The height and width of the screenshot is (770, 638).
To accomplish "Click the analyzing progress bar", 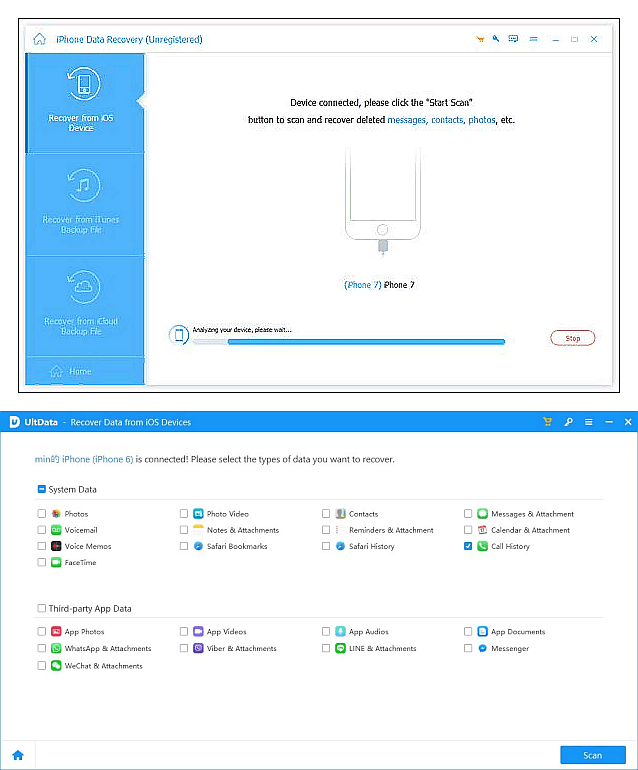I will pyautogui.click(x=349, y=342).
